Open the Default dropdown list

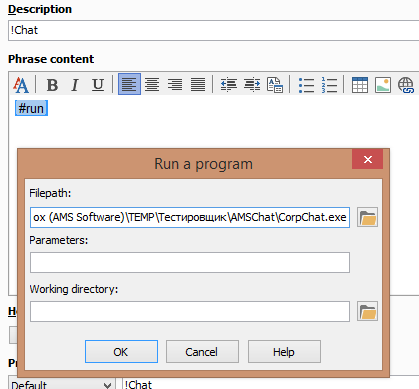coord(62,383)
